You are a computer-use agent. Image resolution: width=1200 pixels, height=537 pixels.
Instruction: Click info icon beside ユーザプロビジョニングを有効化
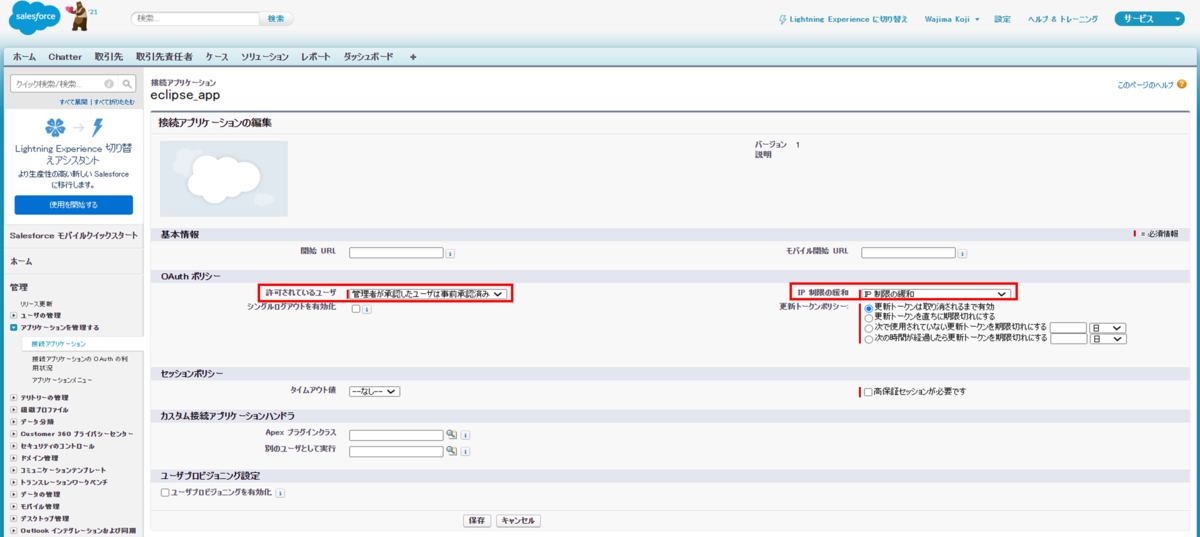(x=280, y=493)
